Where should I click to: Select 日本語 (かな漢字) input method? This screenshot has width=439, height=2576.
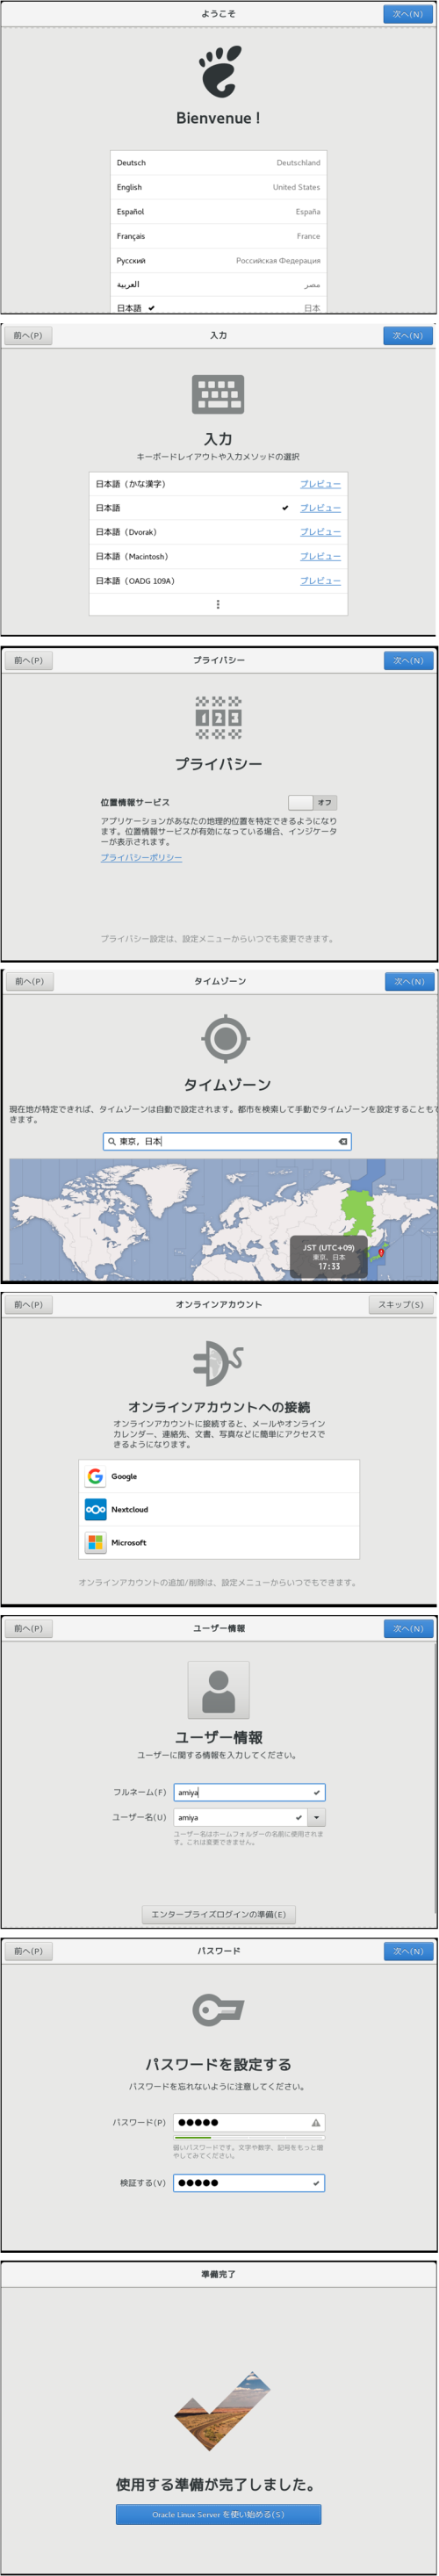coord(218,484)
